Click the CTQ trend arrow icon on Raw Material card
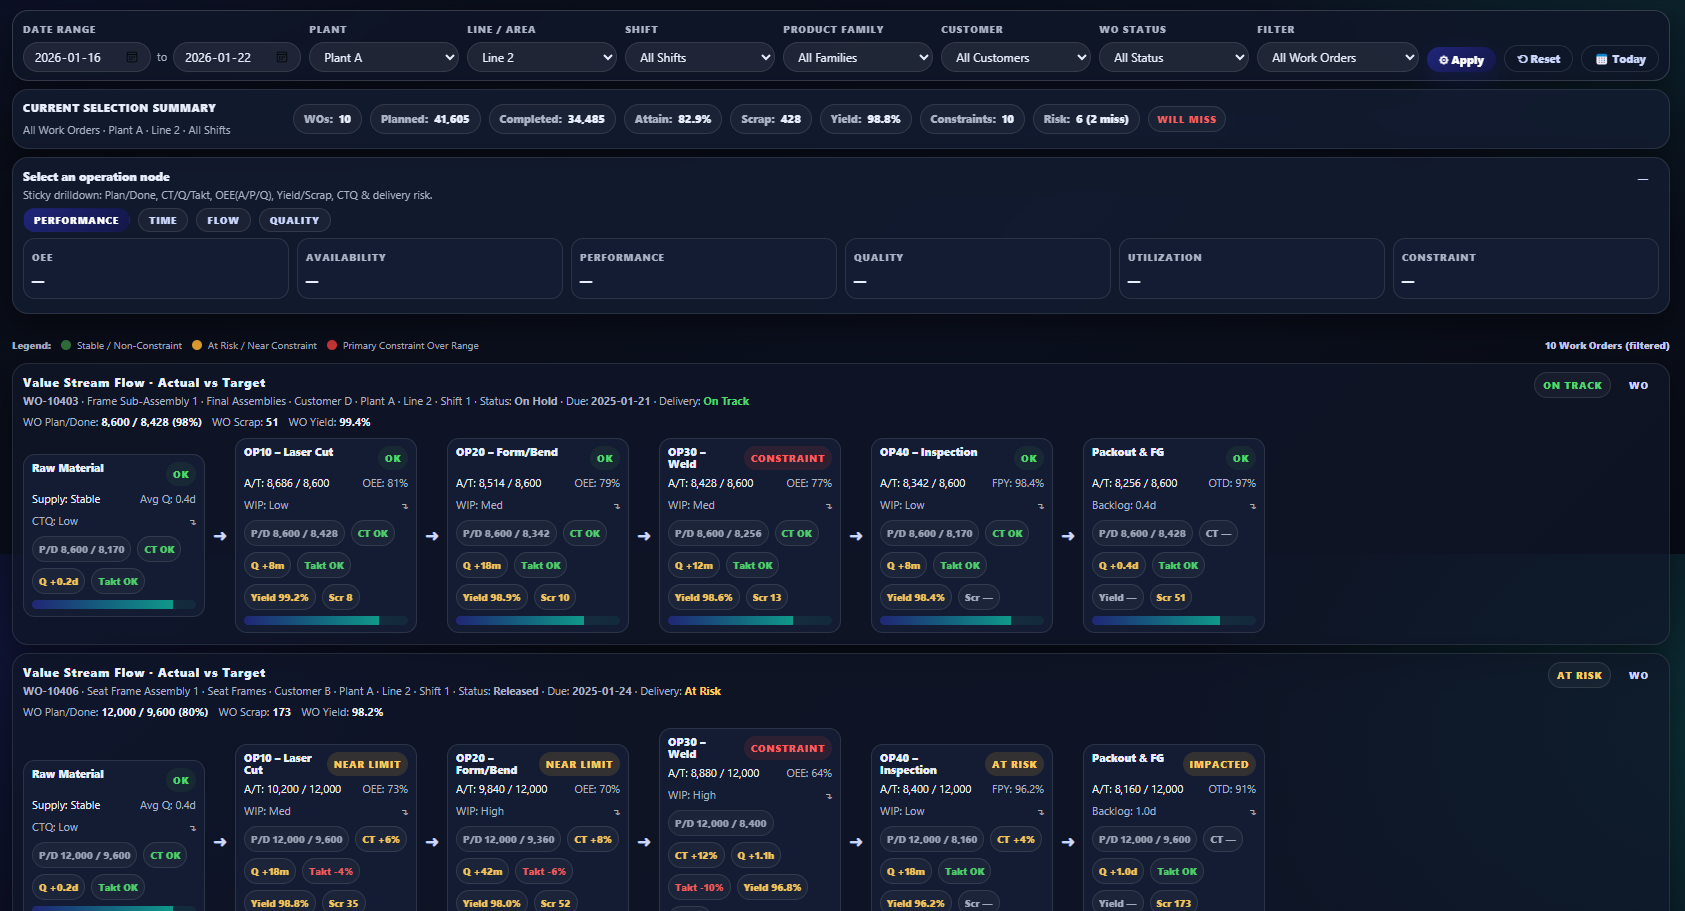 click(x=193, y=521)
